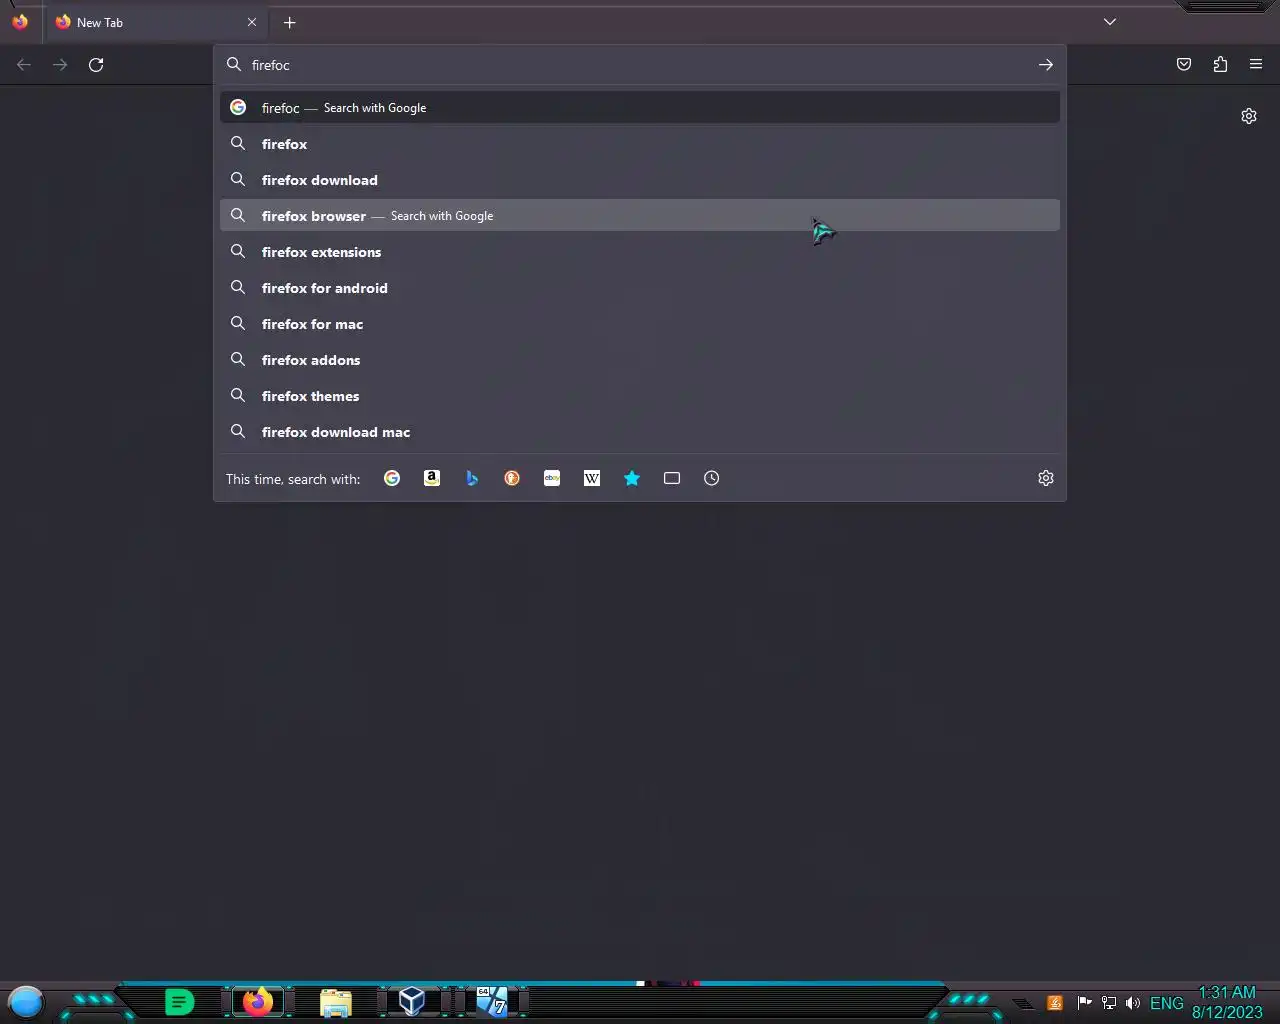The image size is (1280, 1024).
Task: Click the Firefox taskbar icon
Action: click(x=258, y=1001)
